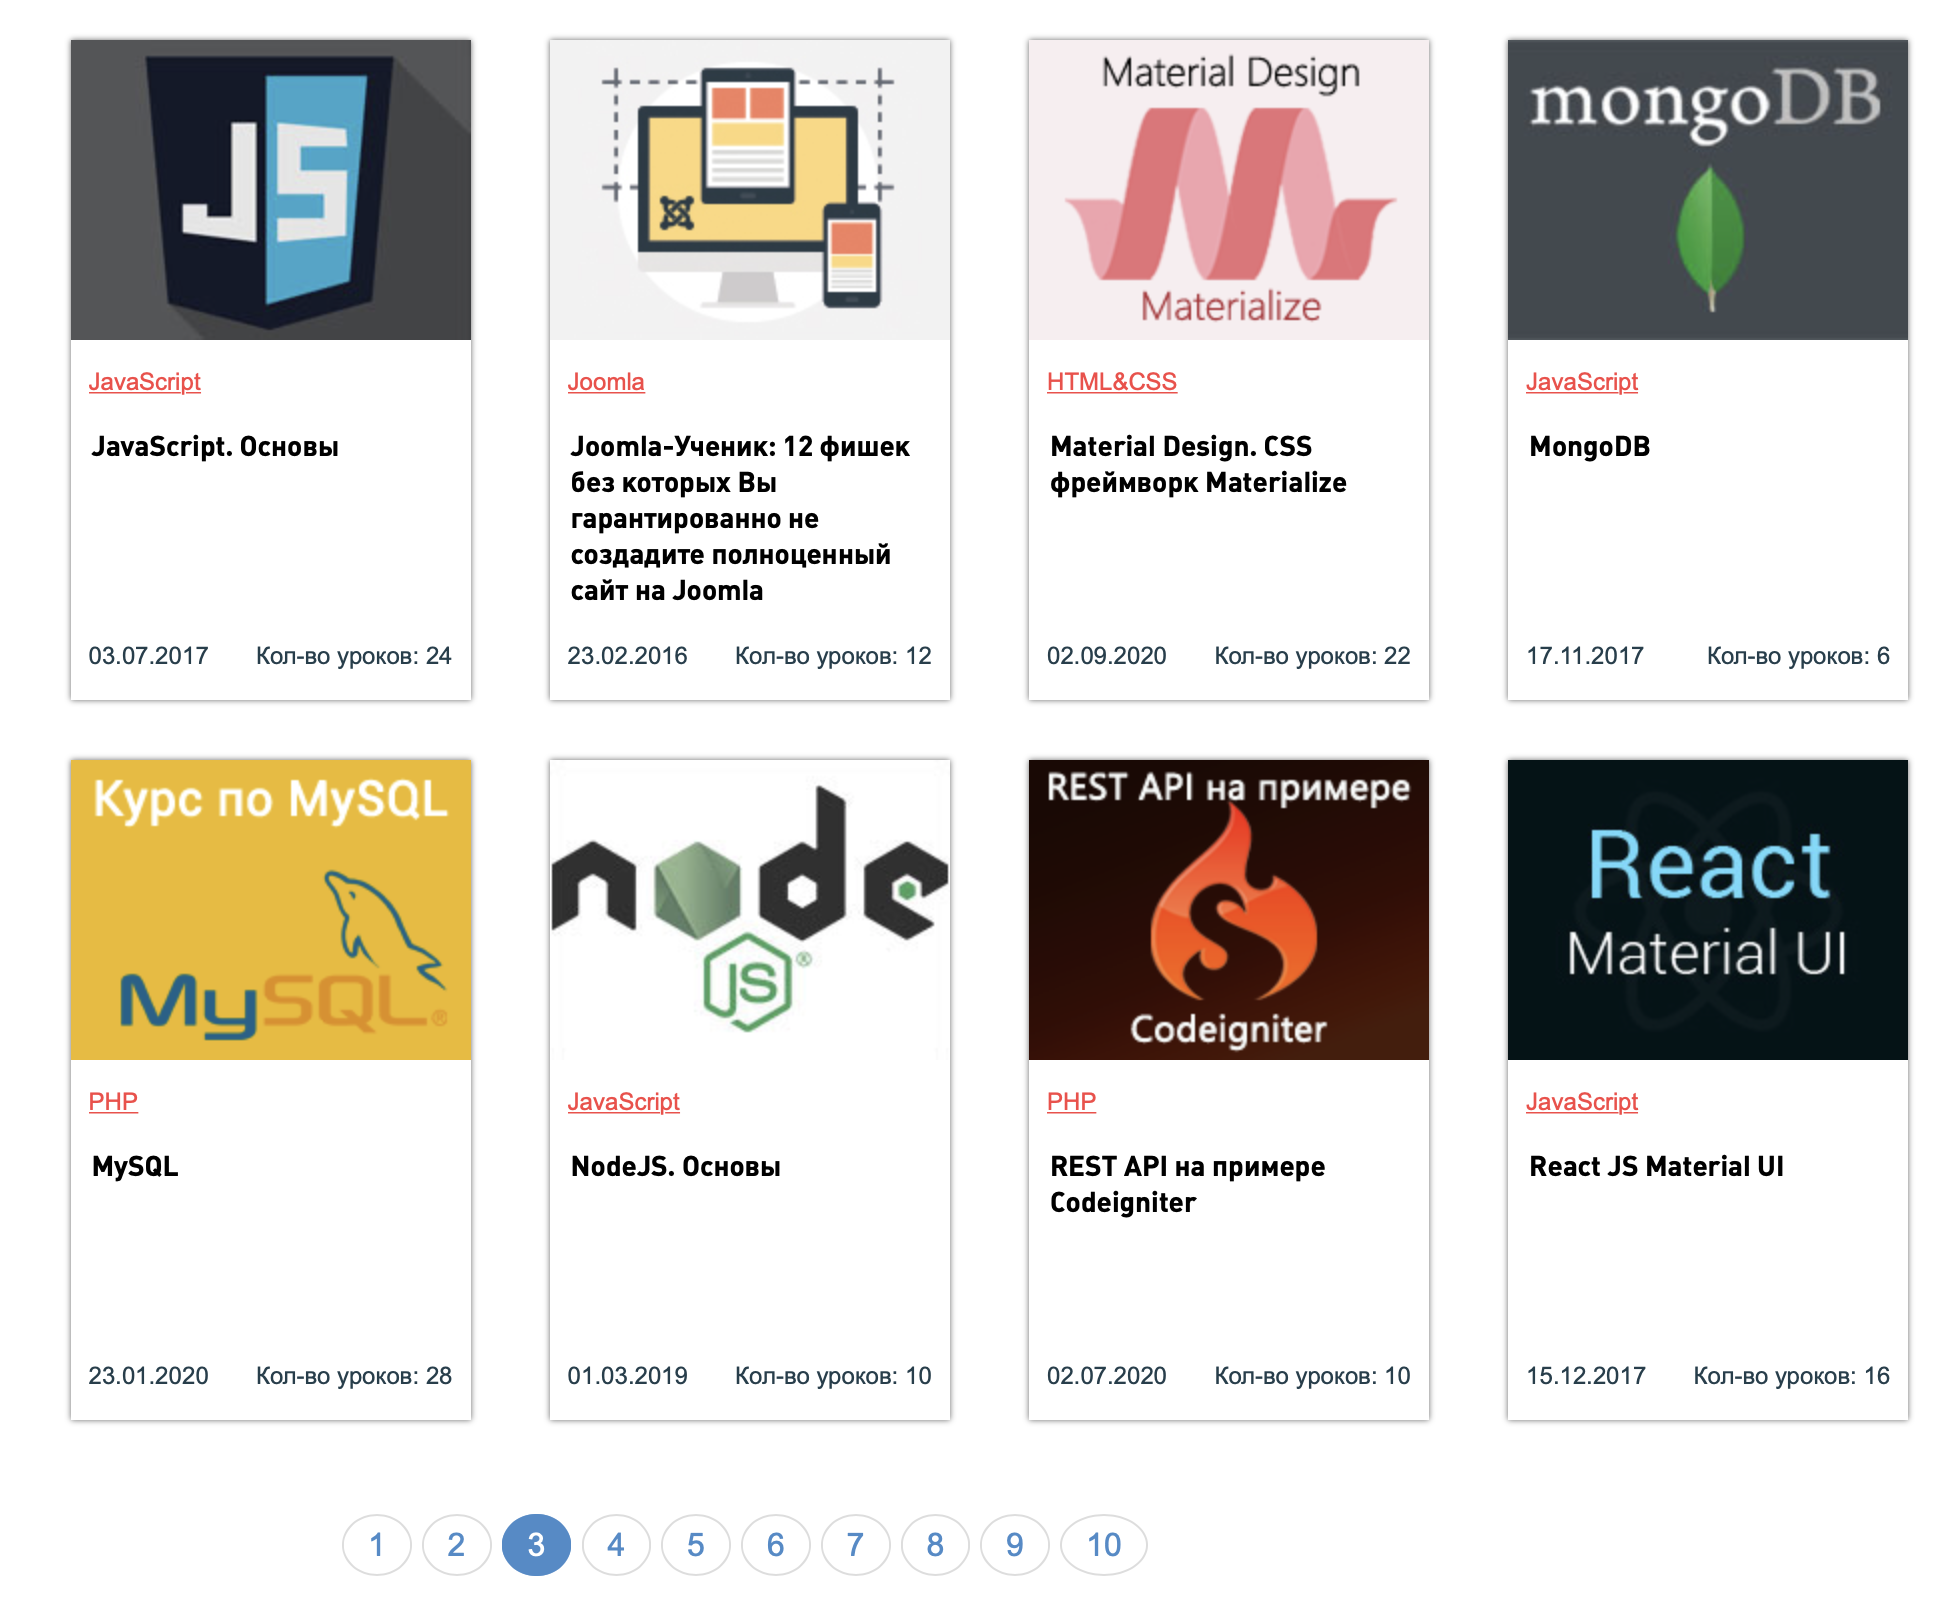
Task: Click the 'Кол-во уроков: 12' lesson count
Action: [833, 656]
